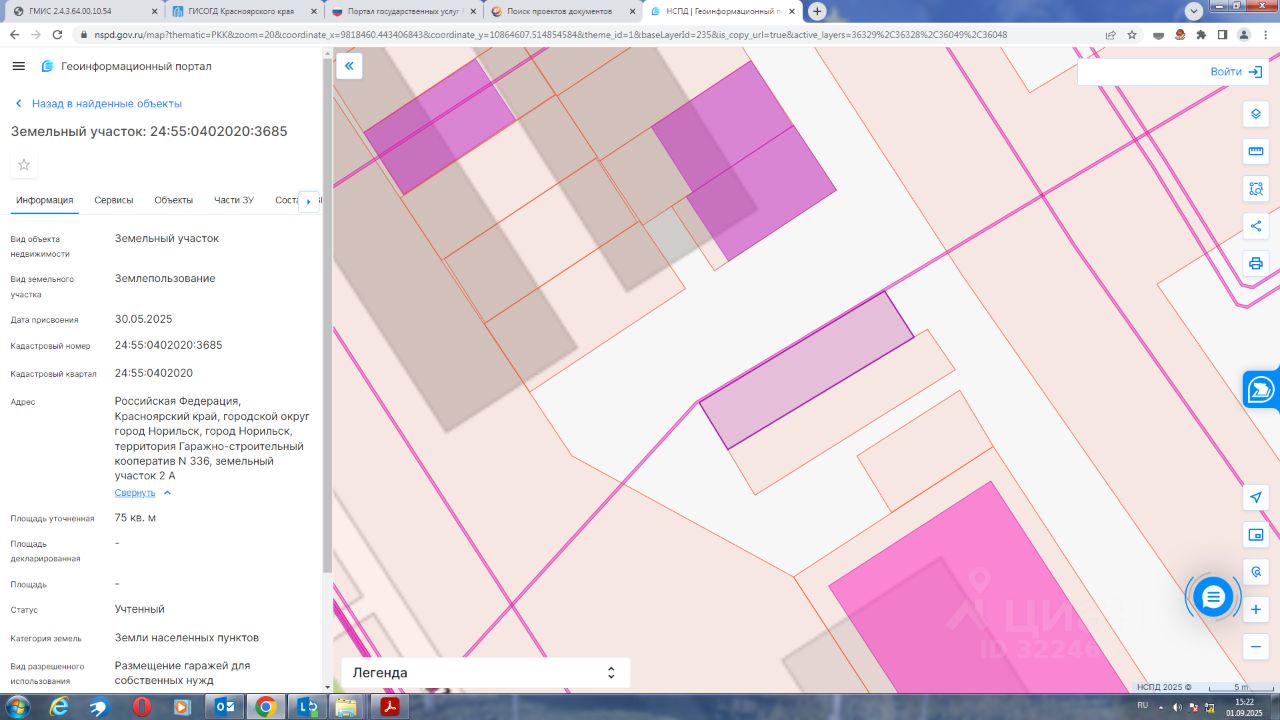Launch Internet Explorer from taskbar

click(x=59, y=707)
